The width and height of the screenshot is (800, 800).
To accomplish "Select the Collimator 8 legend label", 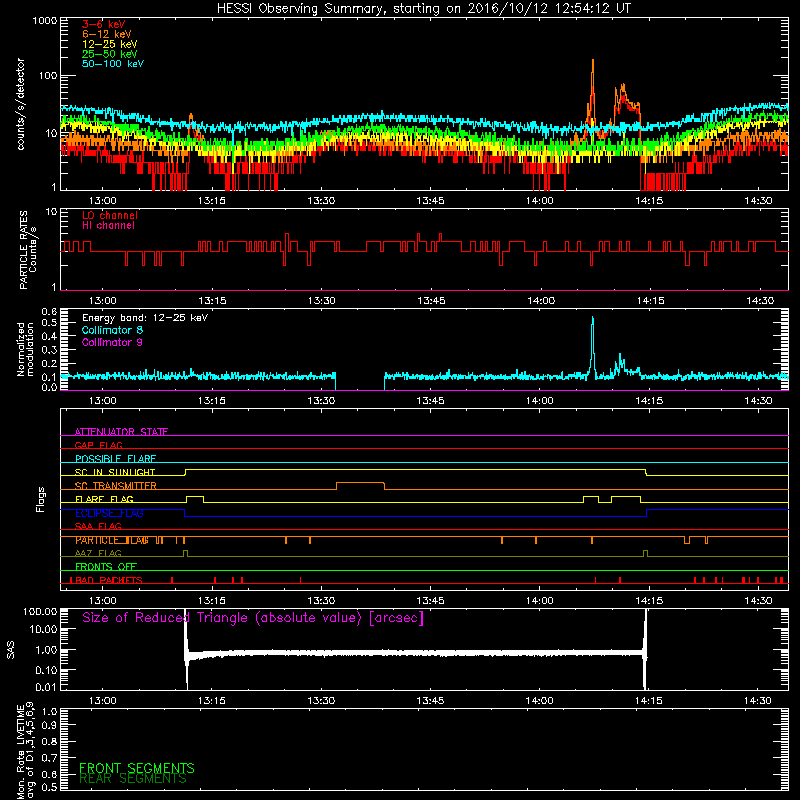I will pyautogui.click(x=112, y=330).
